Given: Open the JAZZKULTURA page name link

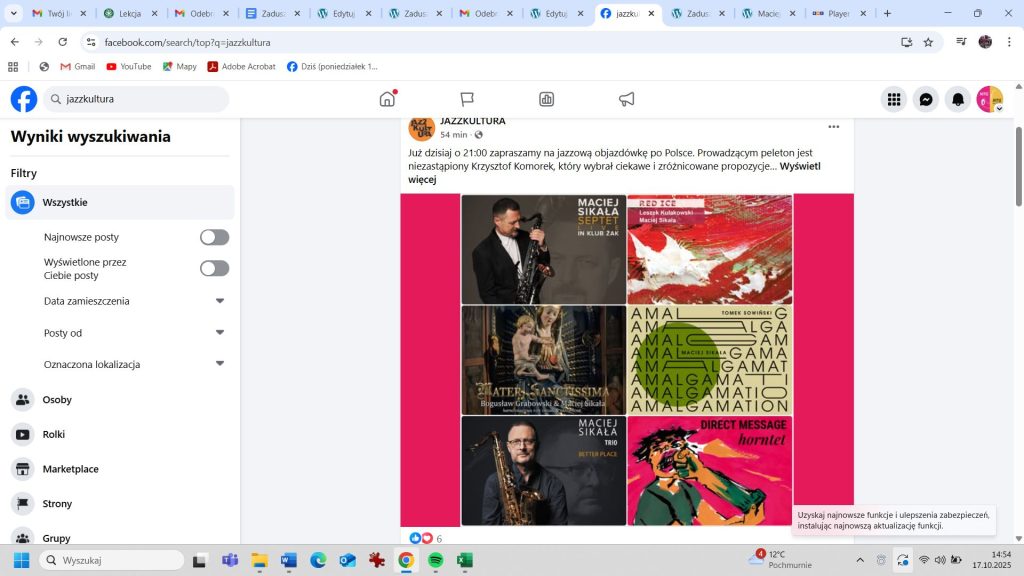Looking at the screenshot, I should click(x=473, y=121).
